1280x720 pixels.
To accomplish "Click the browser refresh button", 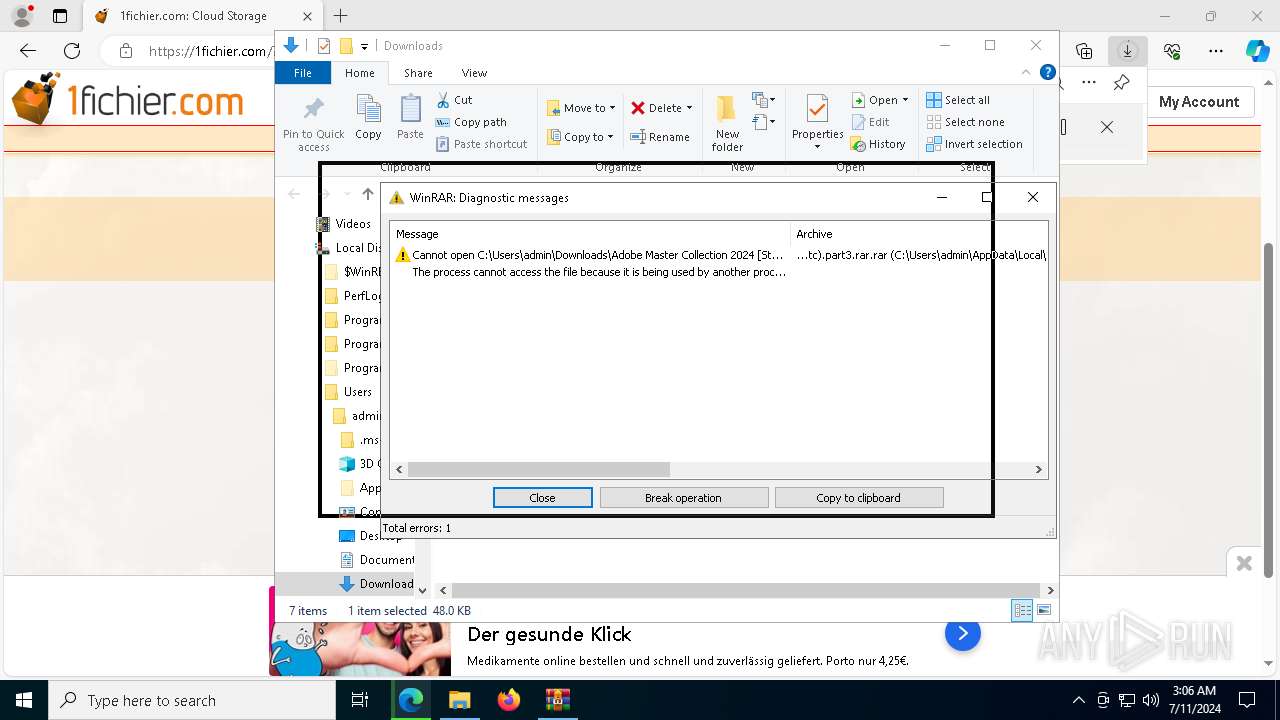I will click(x=72, y=51).
